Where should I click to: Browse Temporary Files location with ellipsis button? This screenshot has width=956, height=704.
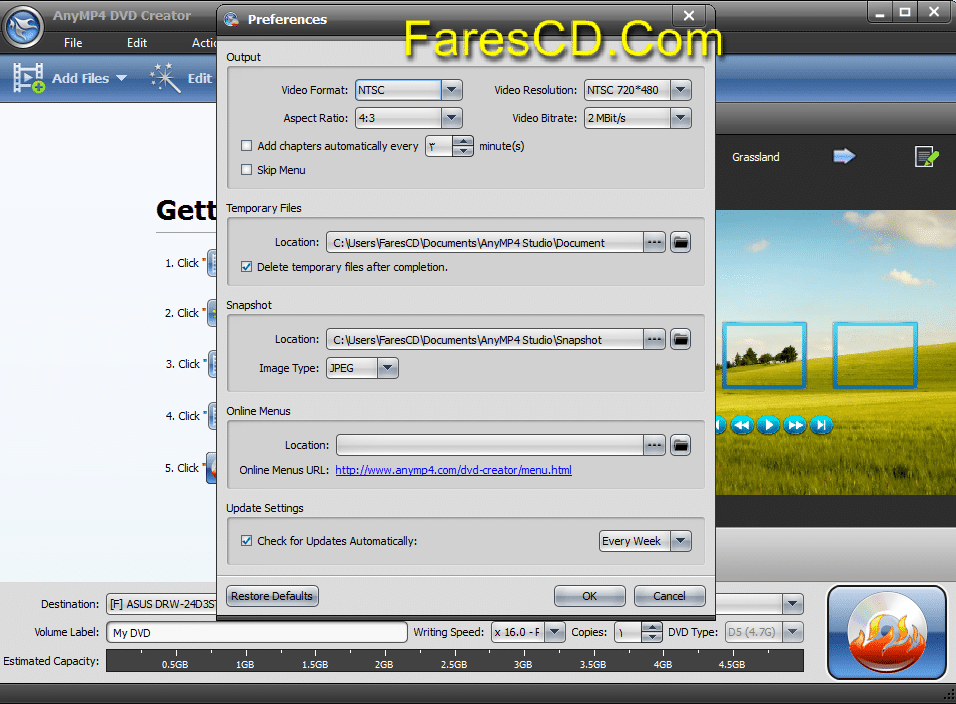tap(654, 243)
